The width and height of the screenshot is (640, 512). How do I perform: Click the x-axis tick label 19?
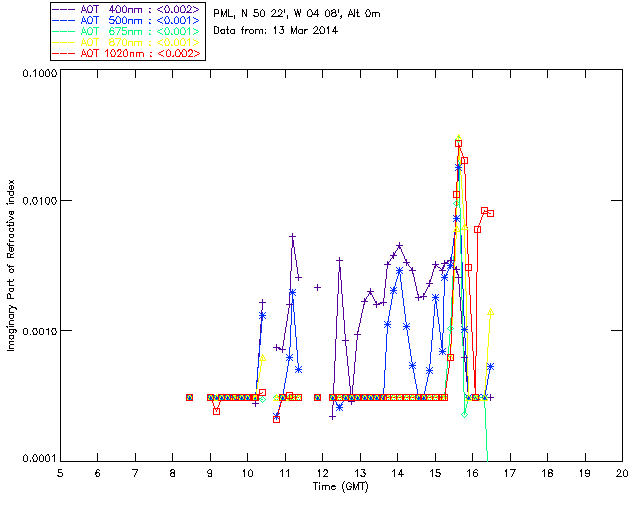coord(585,473)
